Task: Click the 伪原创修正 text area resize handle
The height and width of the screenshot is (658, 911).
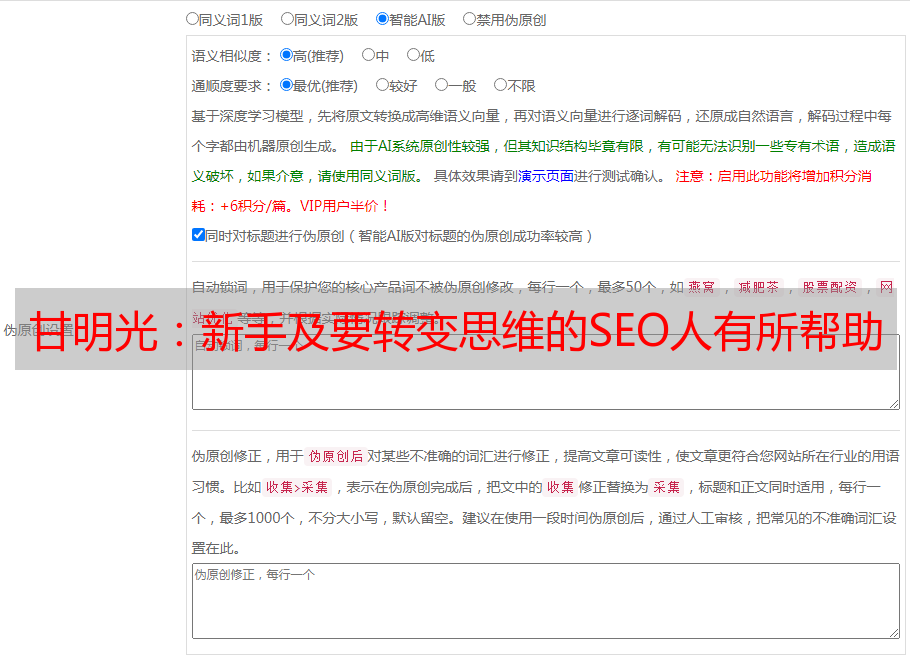Action: 893,632
